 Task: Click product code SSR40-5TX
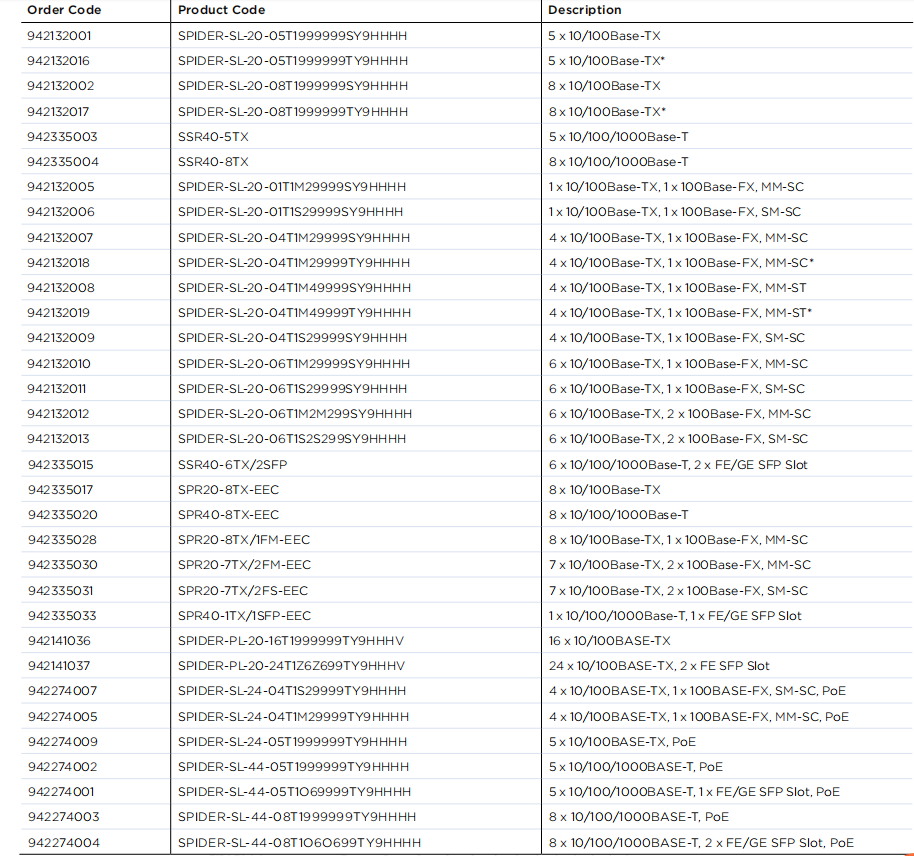pos(213,137)
